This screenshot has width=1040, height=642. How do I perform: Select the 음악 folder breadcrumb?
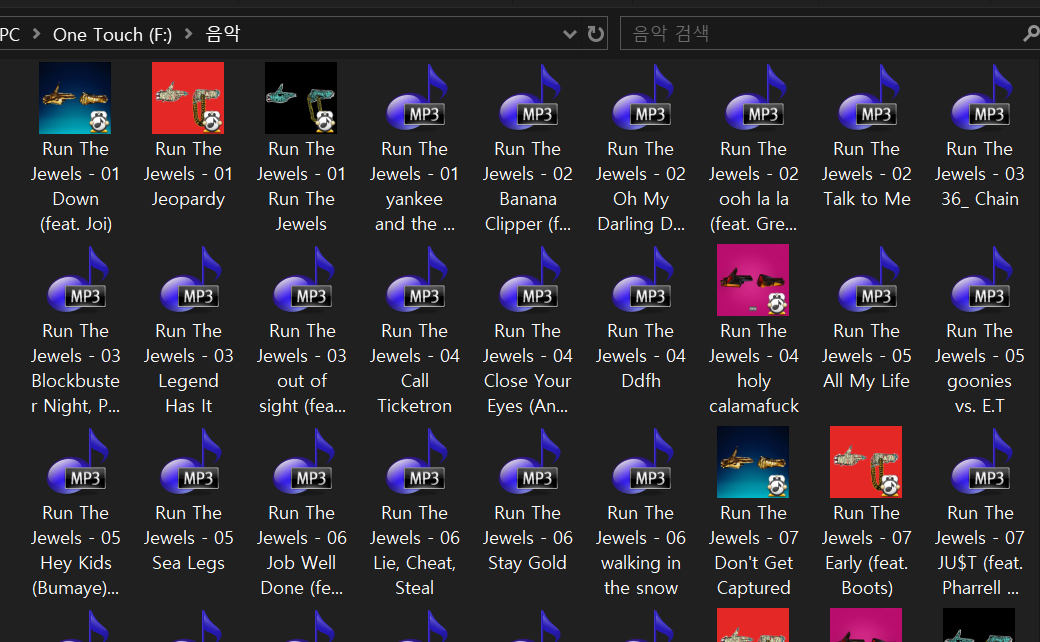pyautogui.click(x=223, y=34)
